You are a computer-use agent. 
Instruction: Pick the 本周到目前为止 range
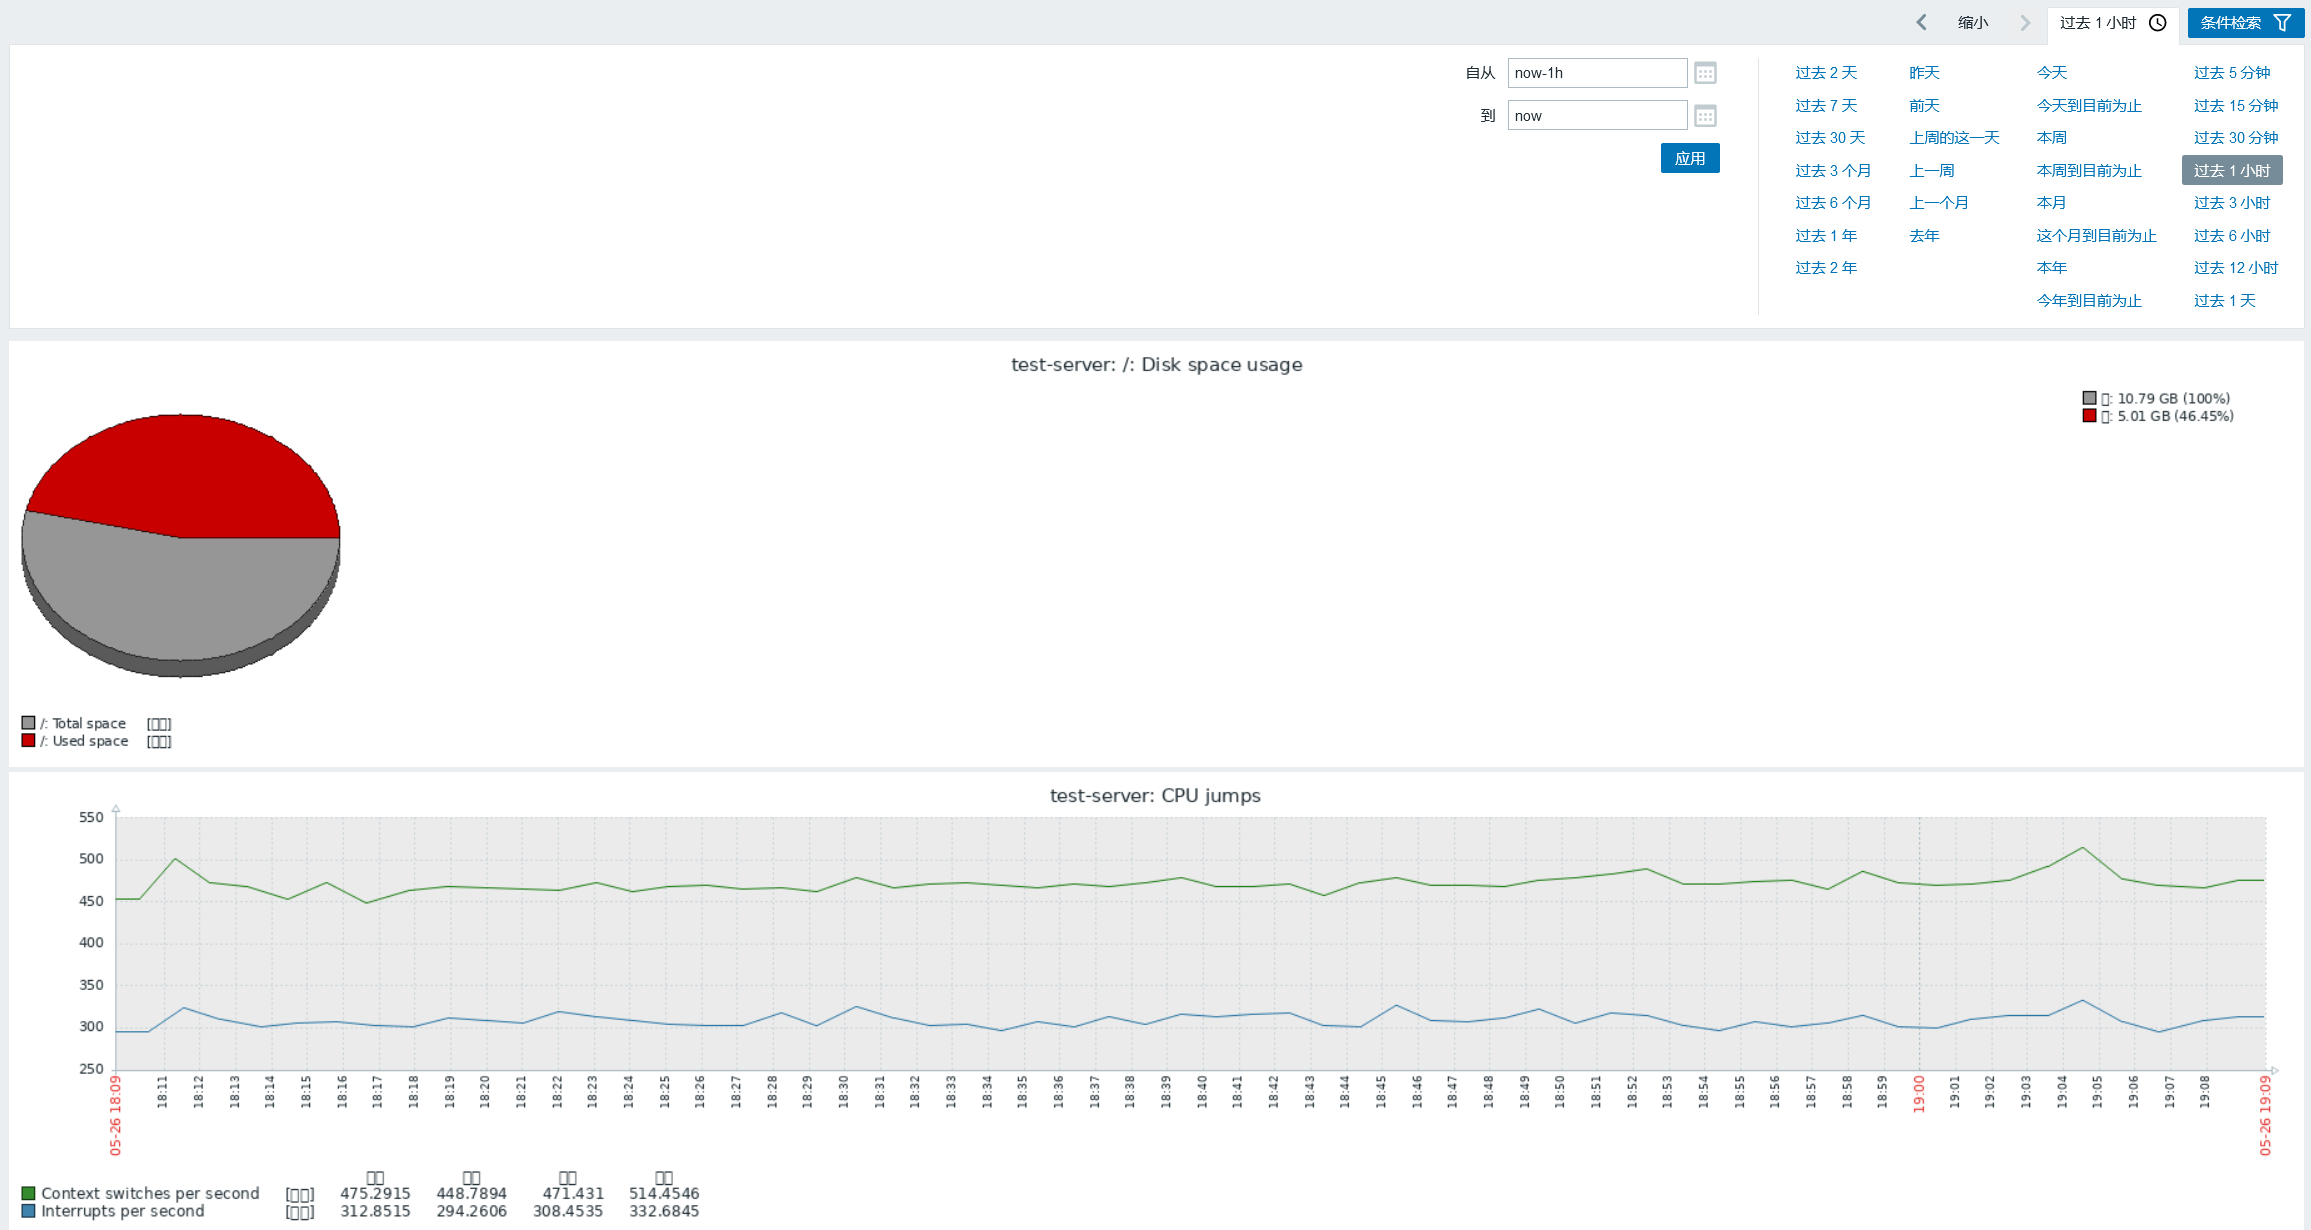[x=2088, y=170]
